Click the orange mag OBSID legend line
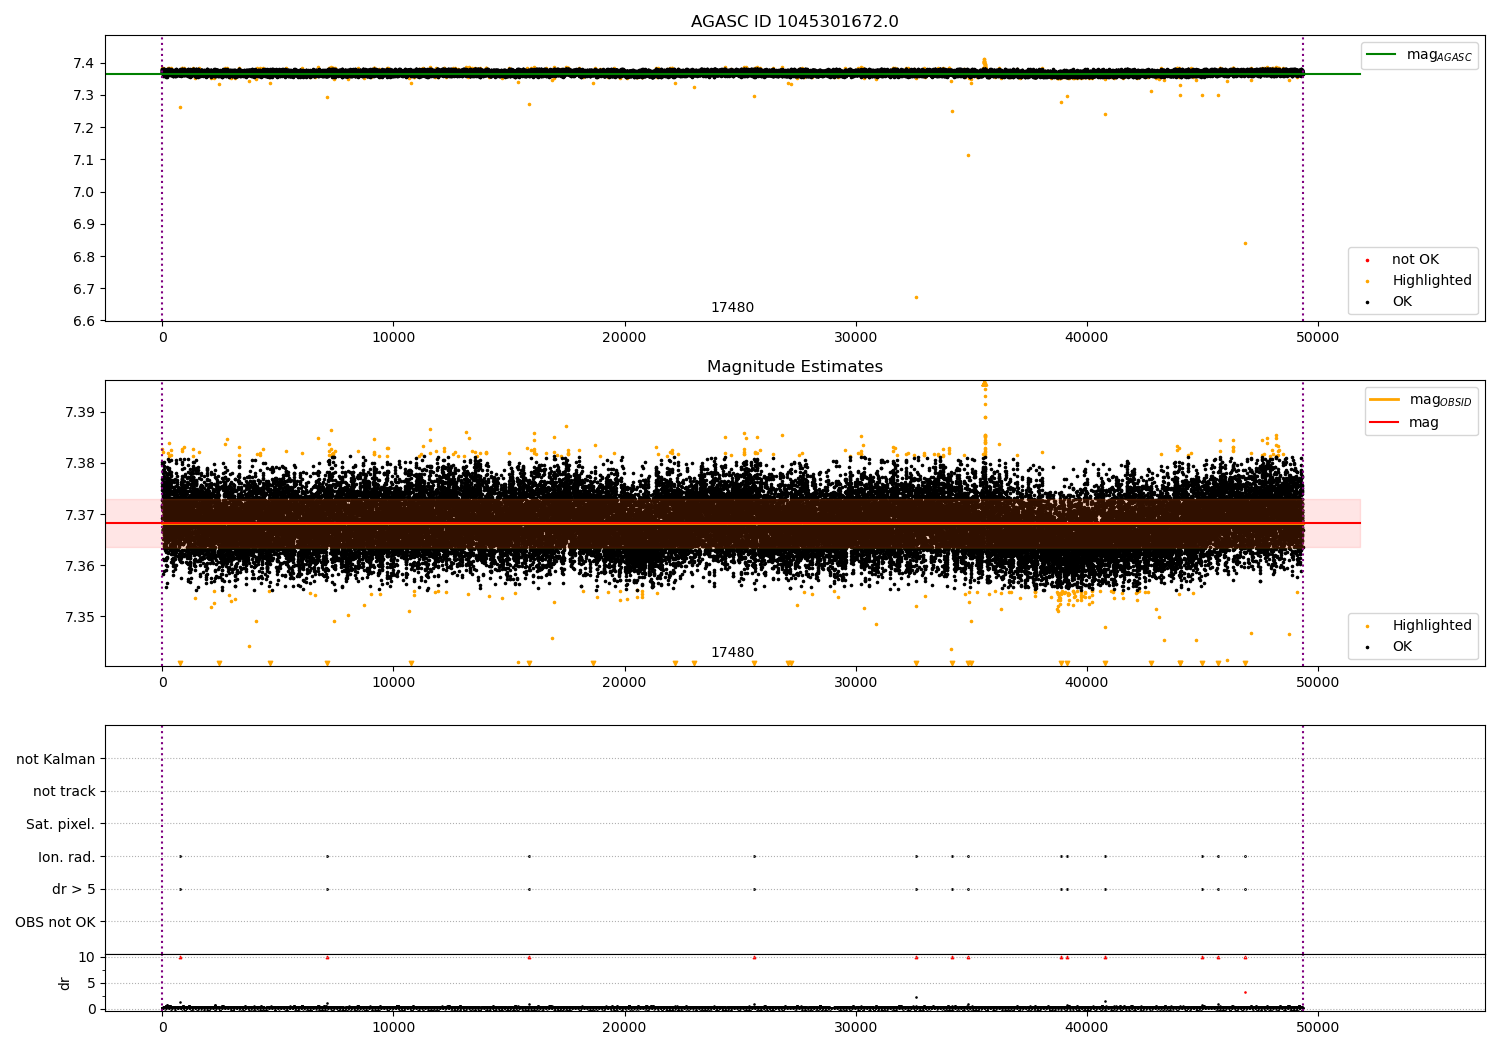 [x=1384, y=400]
